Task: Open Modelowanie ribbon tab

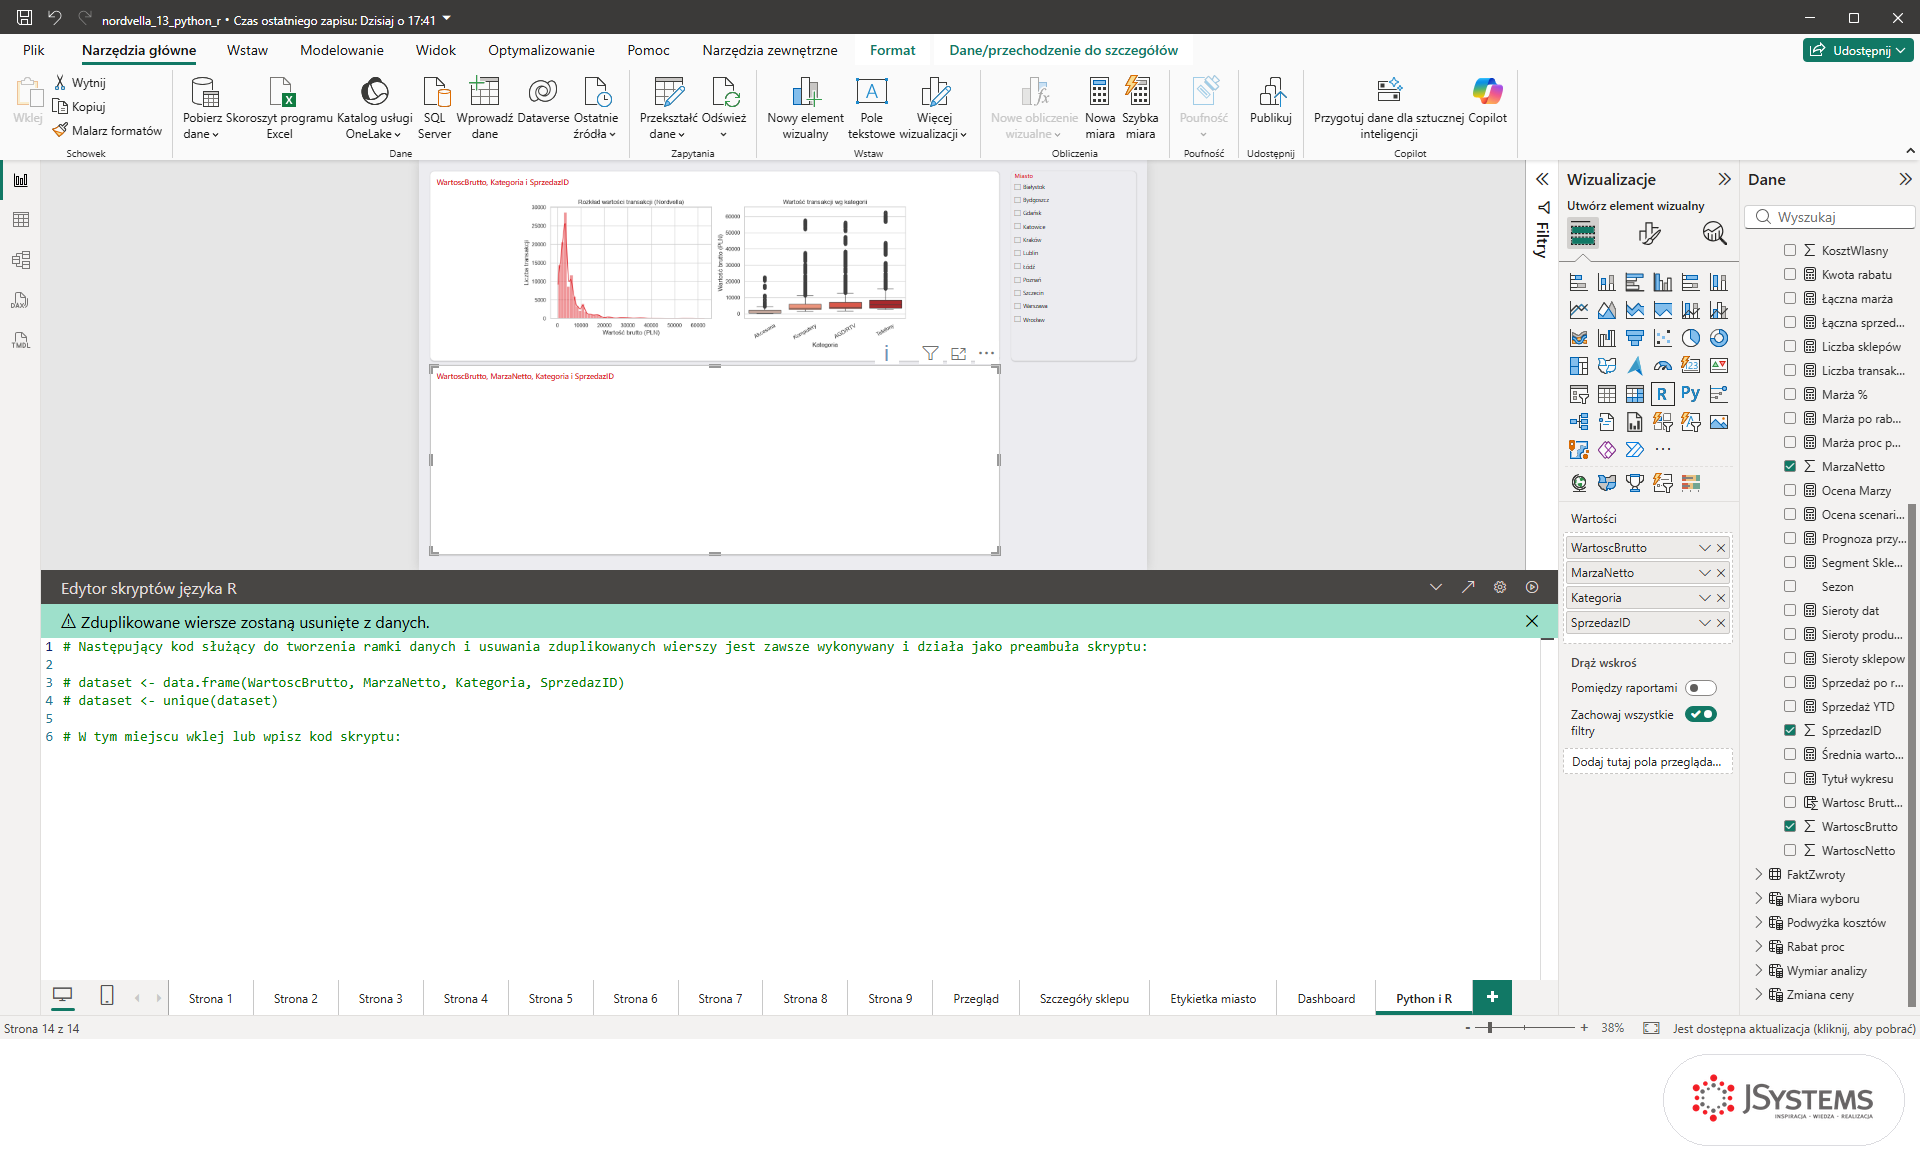Action: pyautogui.click(x=342, y=50)
